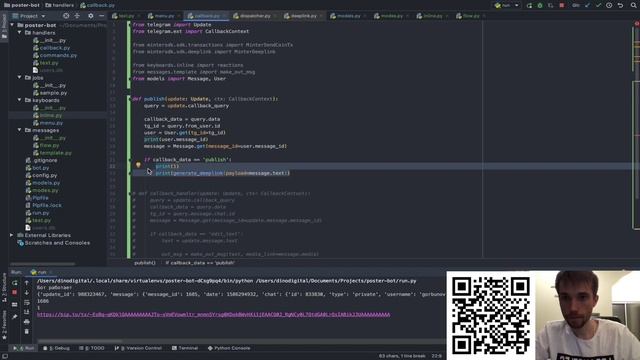The image size is (640, 360).
Task: Switch to the models.py editor tab
Action: pos(348,16)
